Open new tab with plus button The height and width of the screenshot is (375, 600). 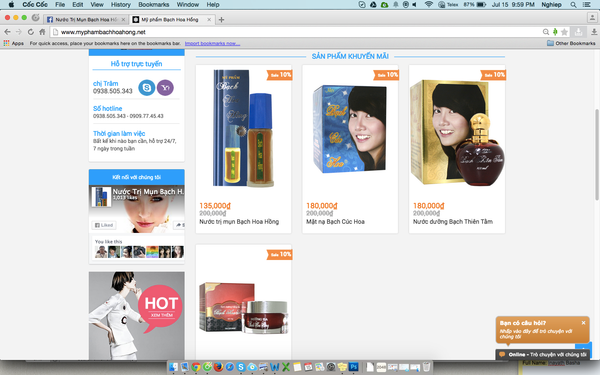click(x=221, y=20)
